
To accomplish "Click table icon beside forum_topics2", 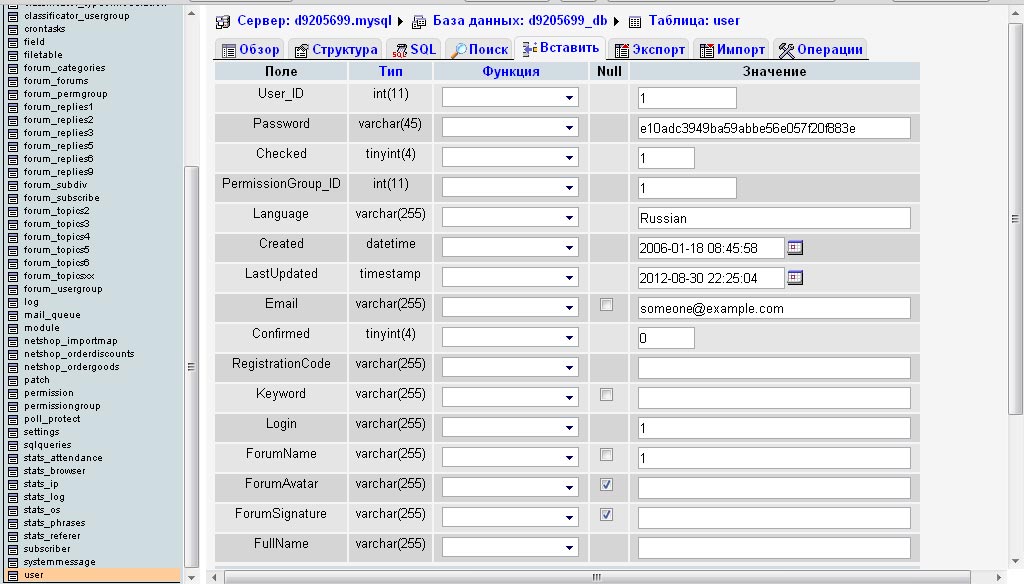I will 12,211.
